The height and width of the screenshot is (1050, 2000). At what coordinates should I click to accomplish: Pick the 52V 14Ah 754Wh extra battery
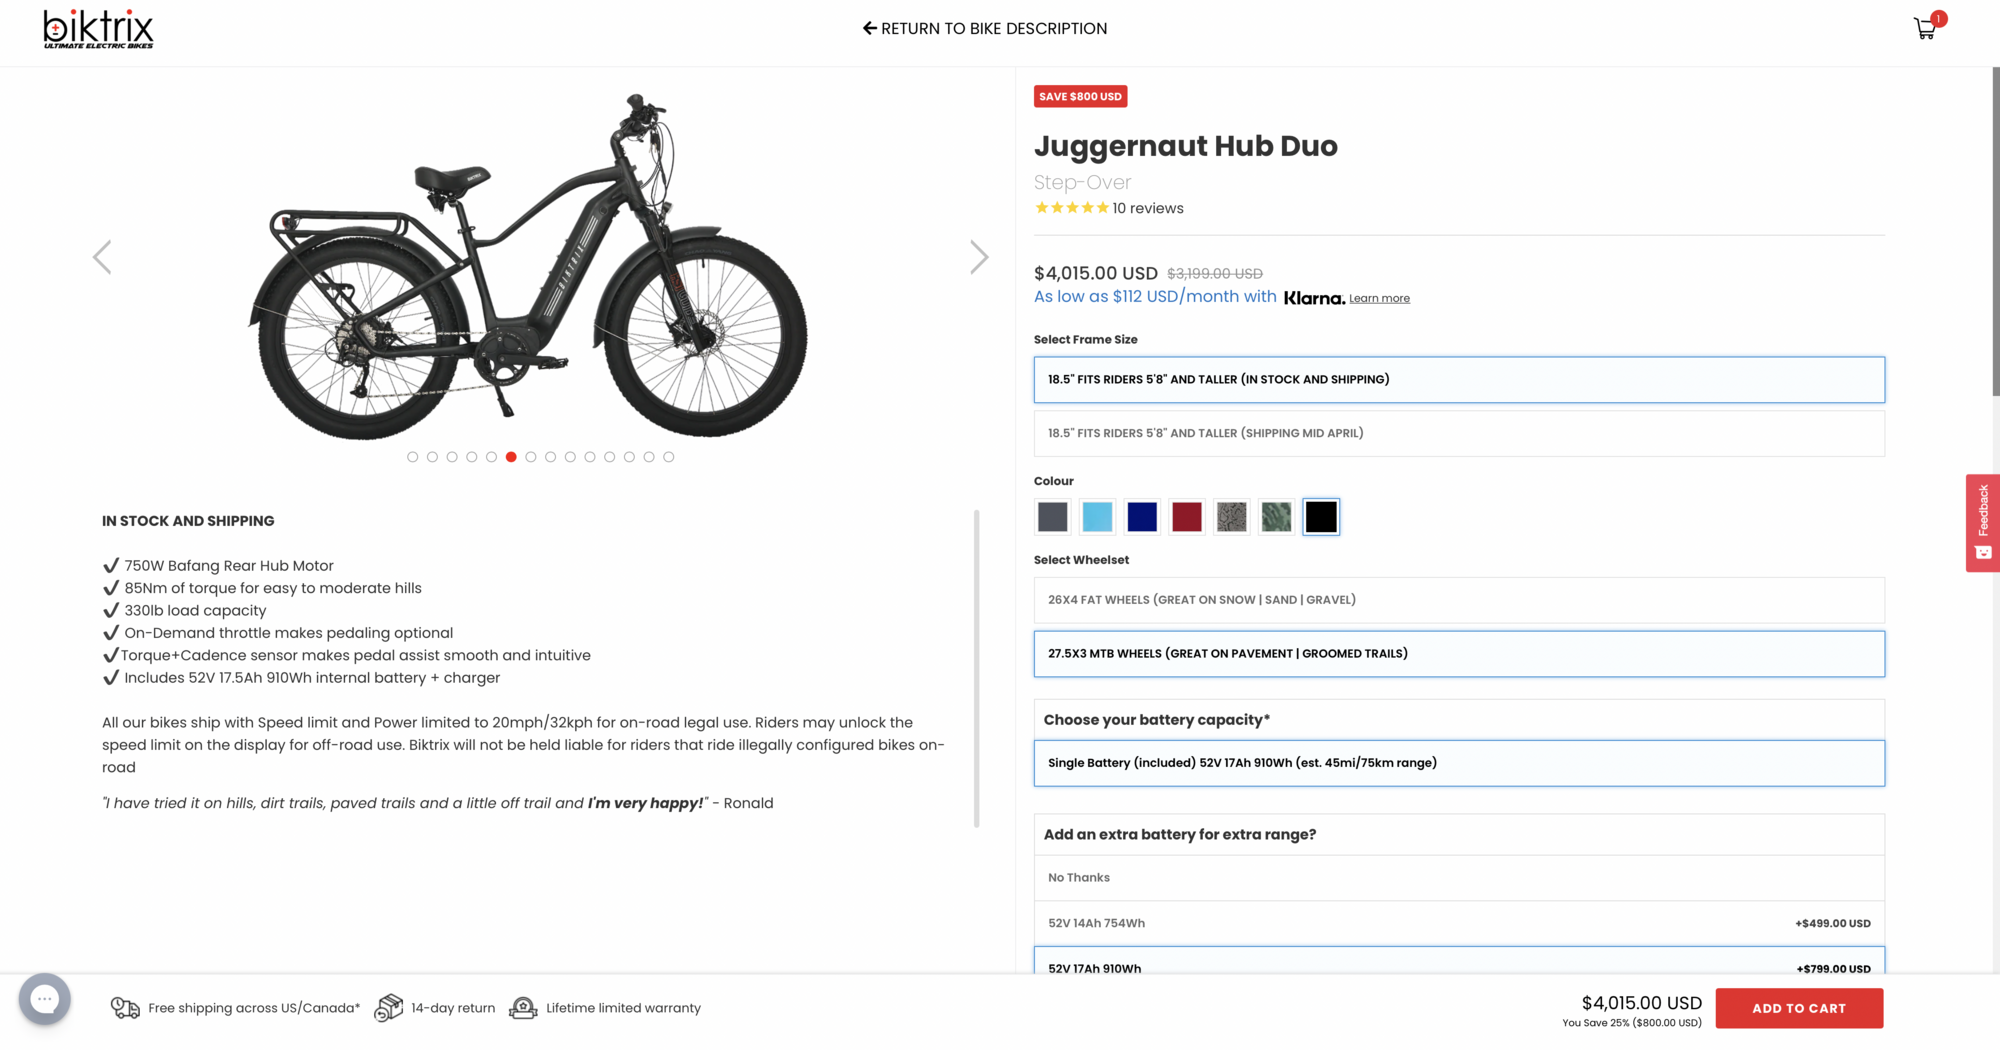pos(1458,923)
